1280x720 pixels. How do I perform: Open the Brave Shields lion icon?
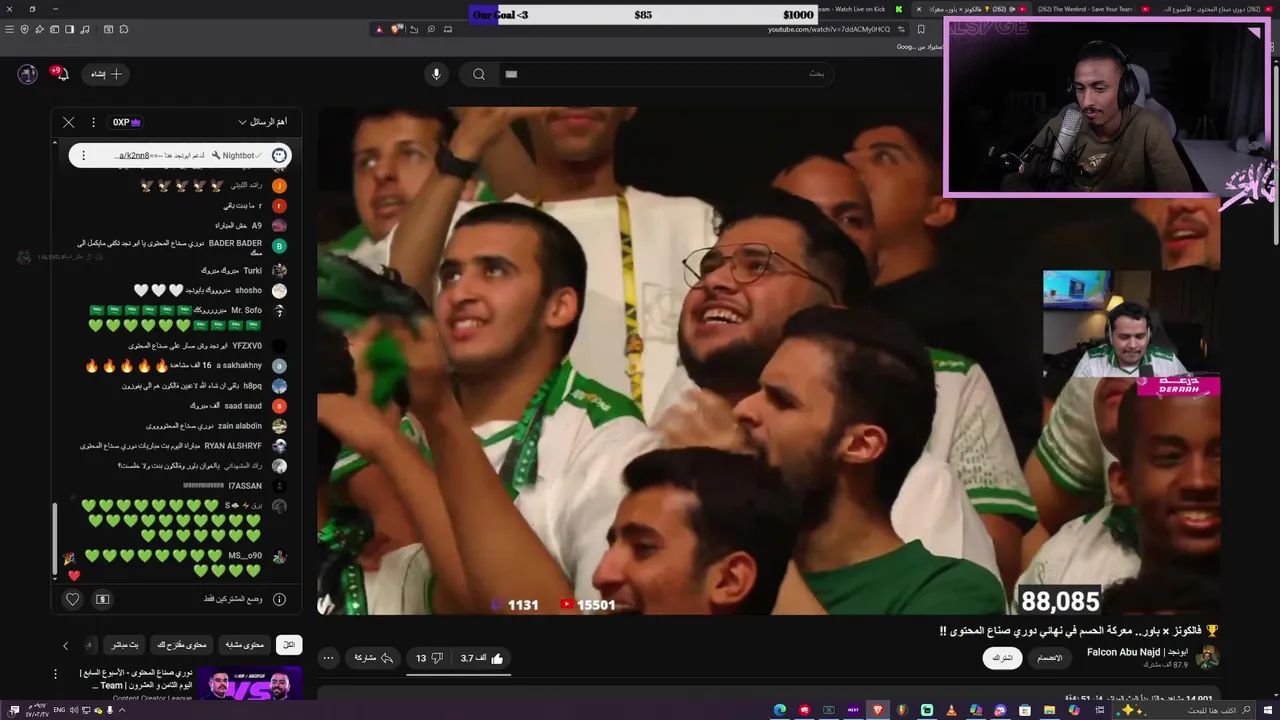tap(396, 29)
